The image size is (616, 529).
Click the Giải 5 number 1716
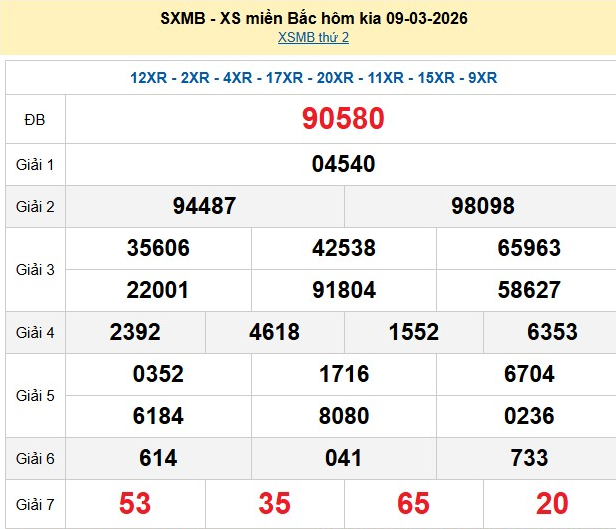pos(344,374)
